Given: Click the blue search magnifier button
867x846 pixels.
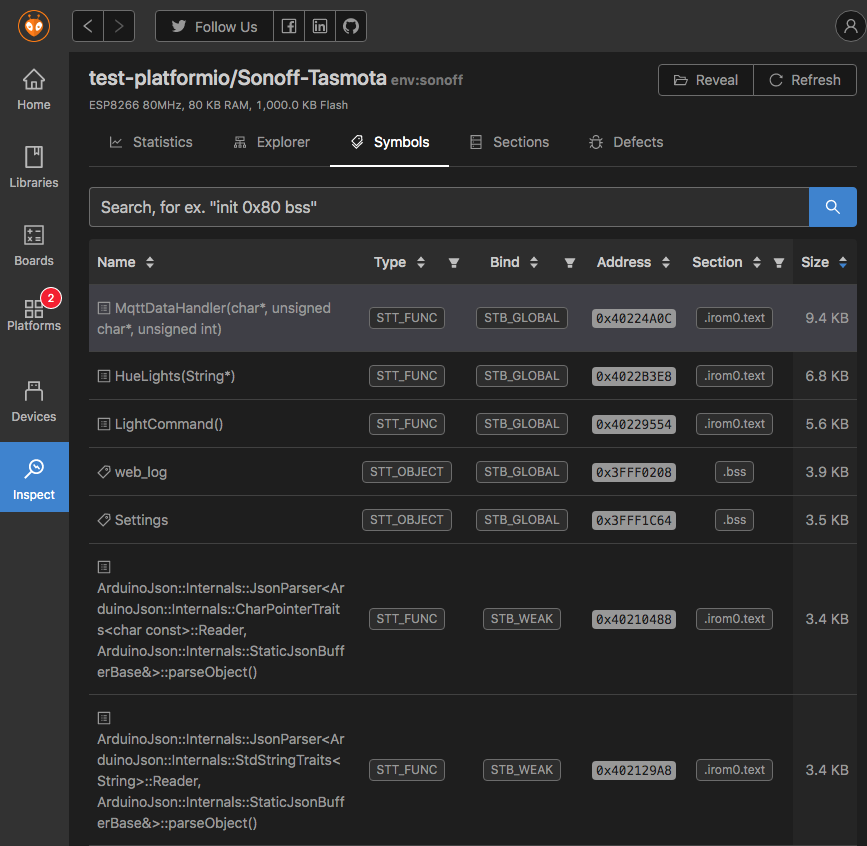Looking at the screenshot, I should (833, 207).
